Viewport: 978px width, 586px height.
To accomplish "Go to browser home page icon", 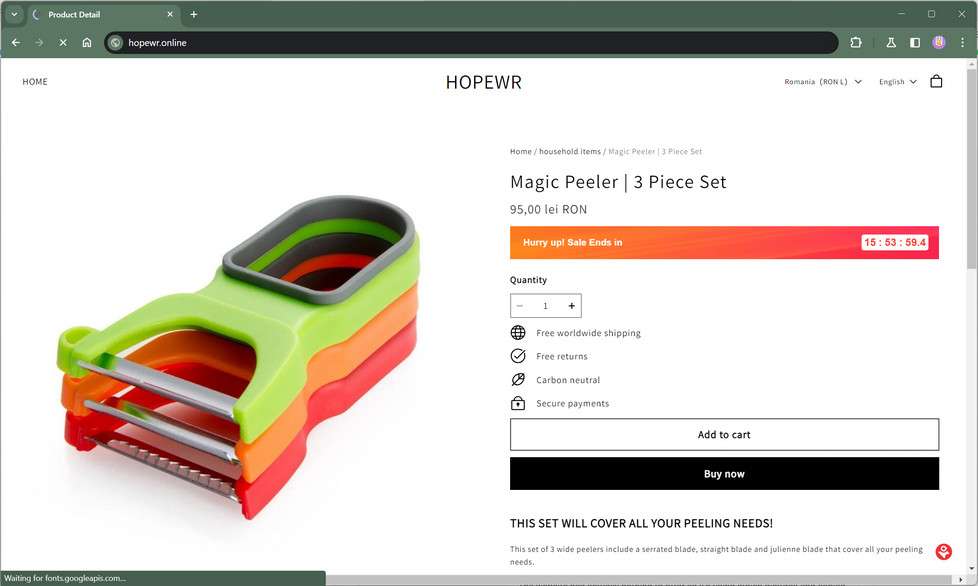I will (87, 42).
